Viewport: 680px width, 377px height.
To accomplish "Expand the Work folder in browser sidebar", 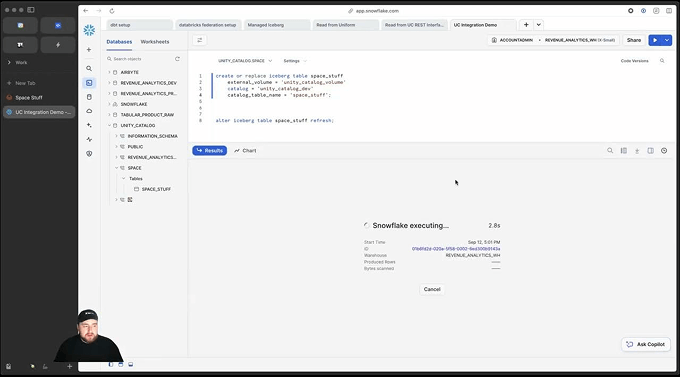I will coord(9,62).
